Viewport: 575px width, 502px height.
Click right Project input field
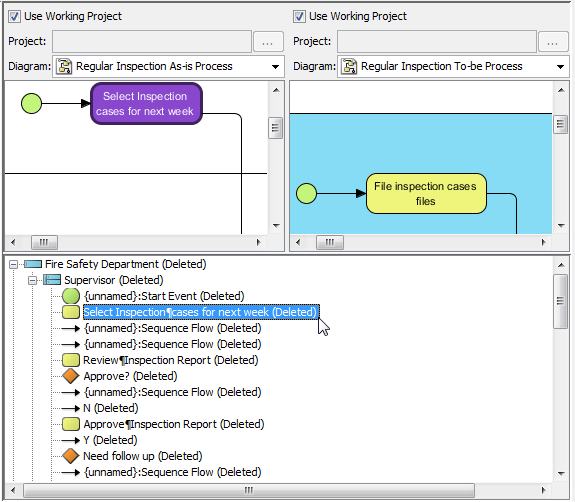[x=437, y=41]
